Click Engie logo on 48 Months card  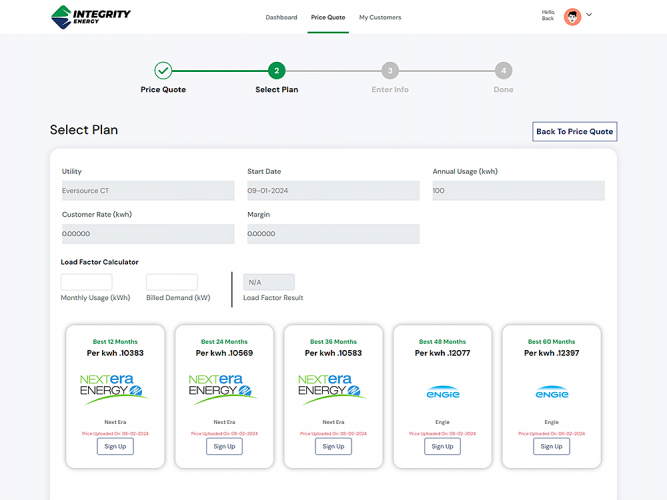point(443,392)
